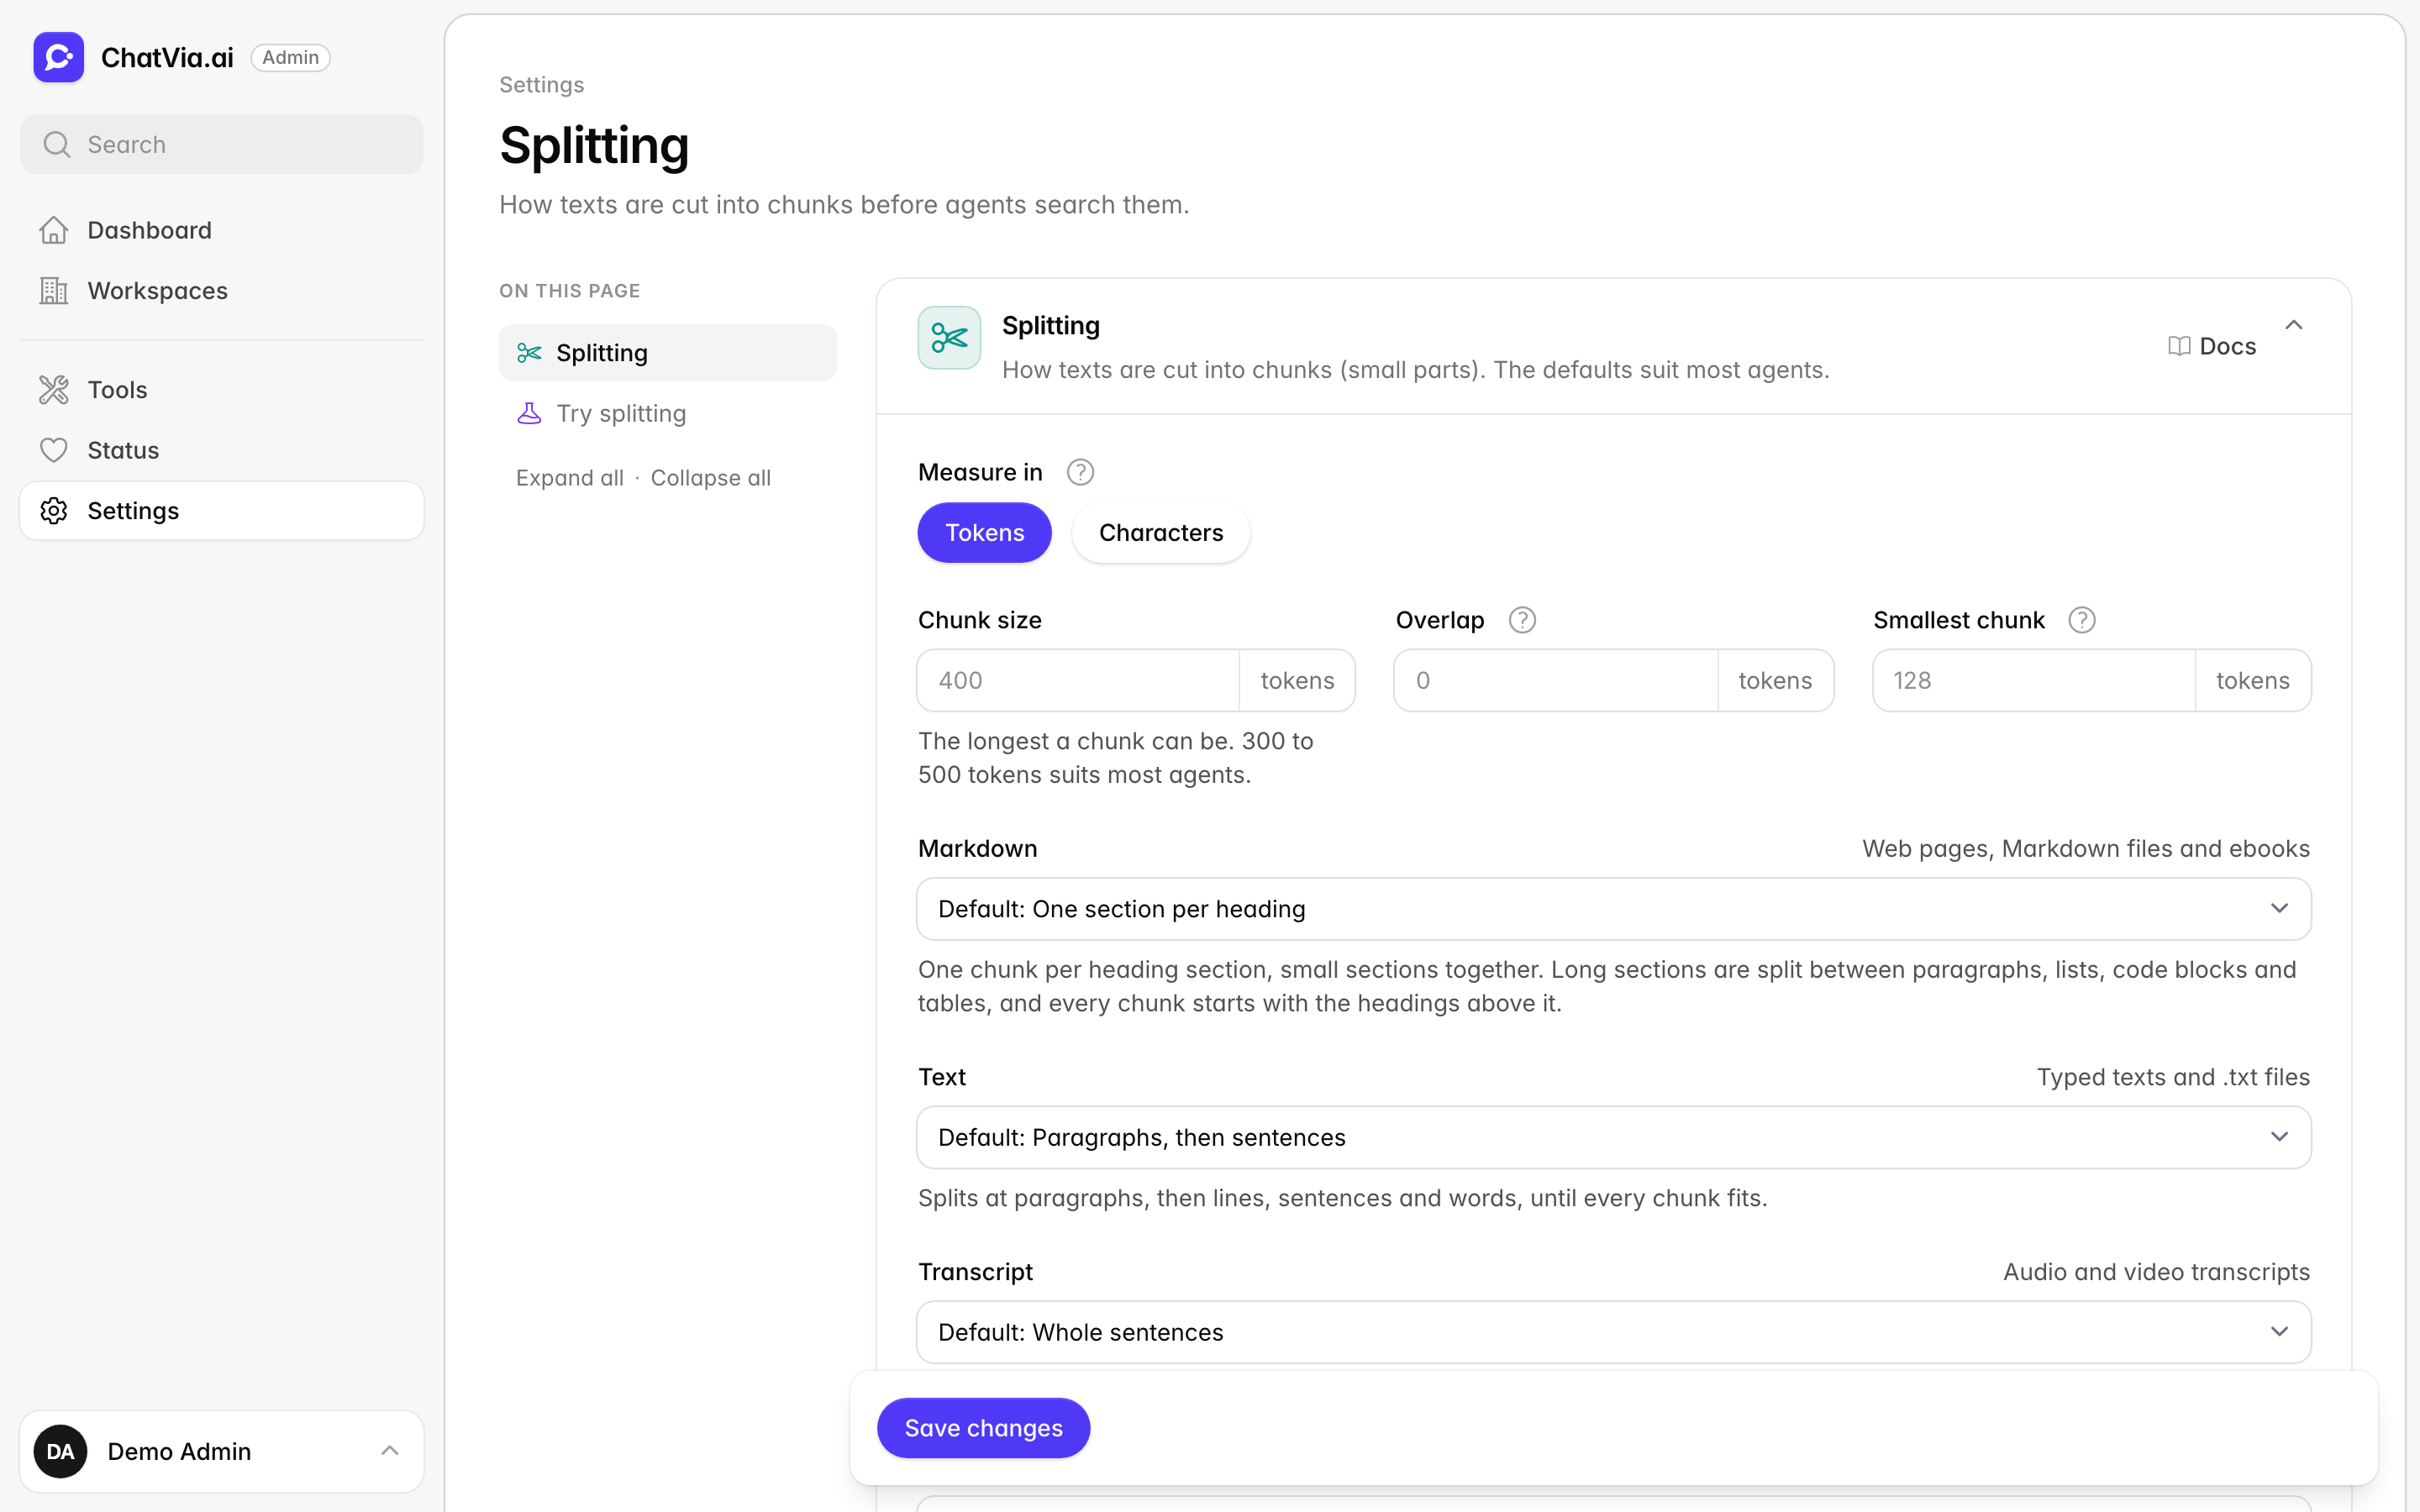Screen dimensions: 2420x1512
Task: Open the Transcript splitting dropdown
Action: [x=1613, y=1332]
